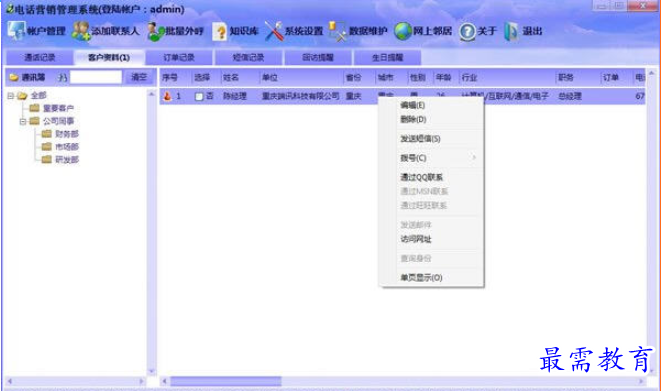Click the 清空 clear button

point(139,77)
